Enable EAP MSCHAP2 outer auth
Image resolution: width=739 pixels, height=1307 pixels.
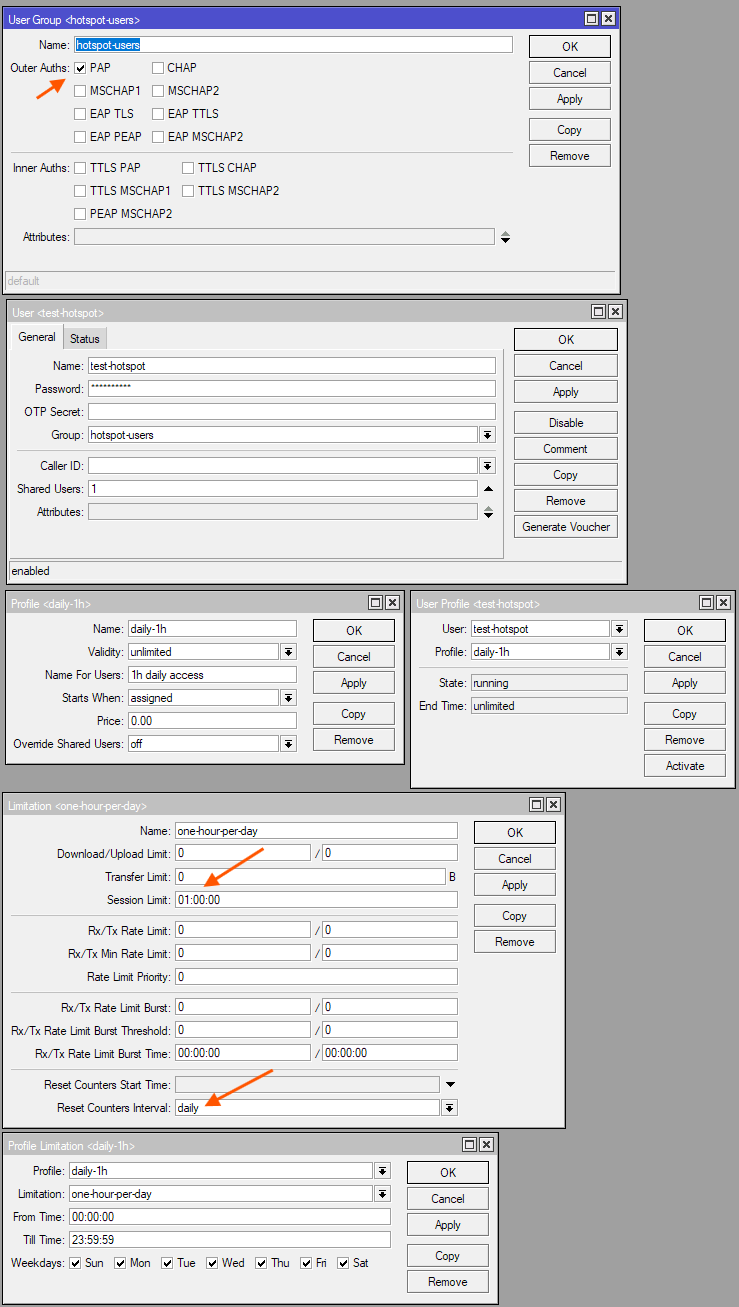[158, 137]
